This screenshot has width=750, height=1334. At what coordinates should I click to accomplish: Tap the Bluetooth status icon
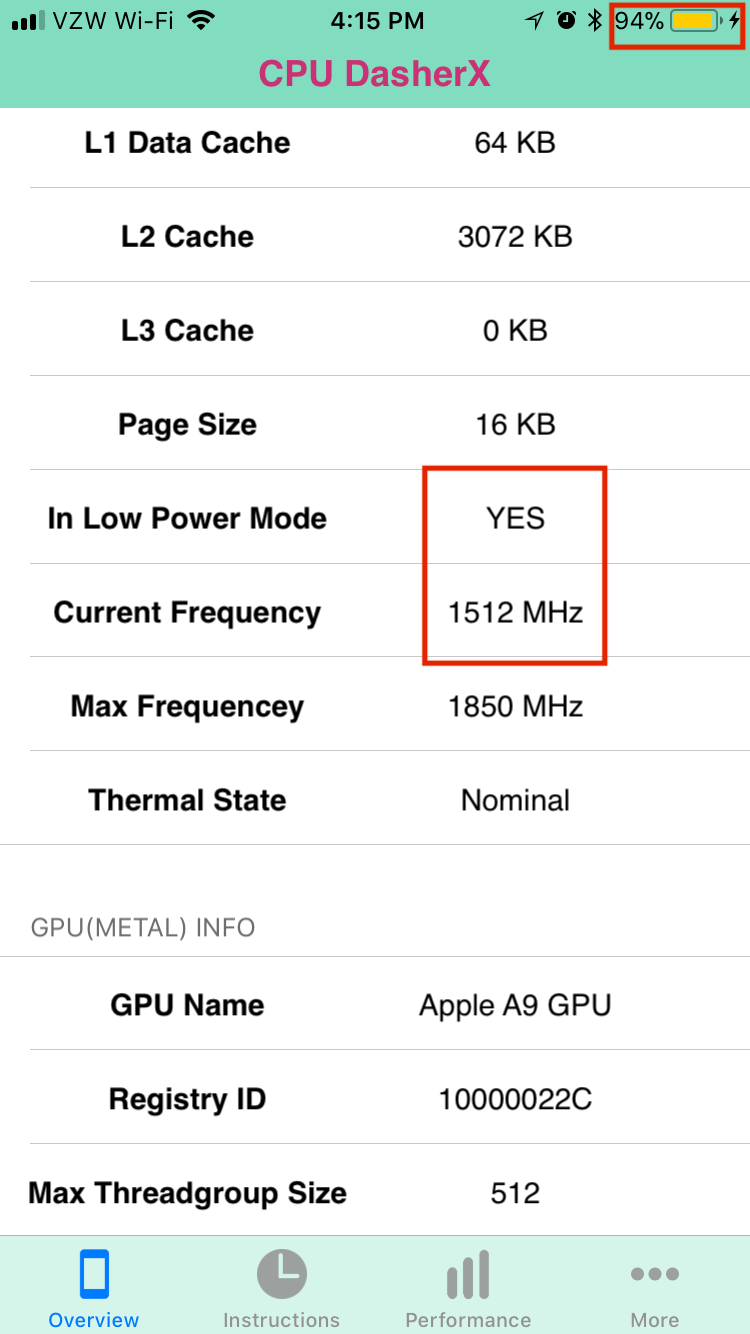[x=595, y=20]
